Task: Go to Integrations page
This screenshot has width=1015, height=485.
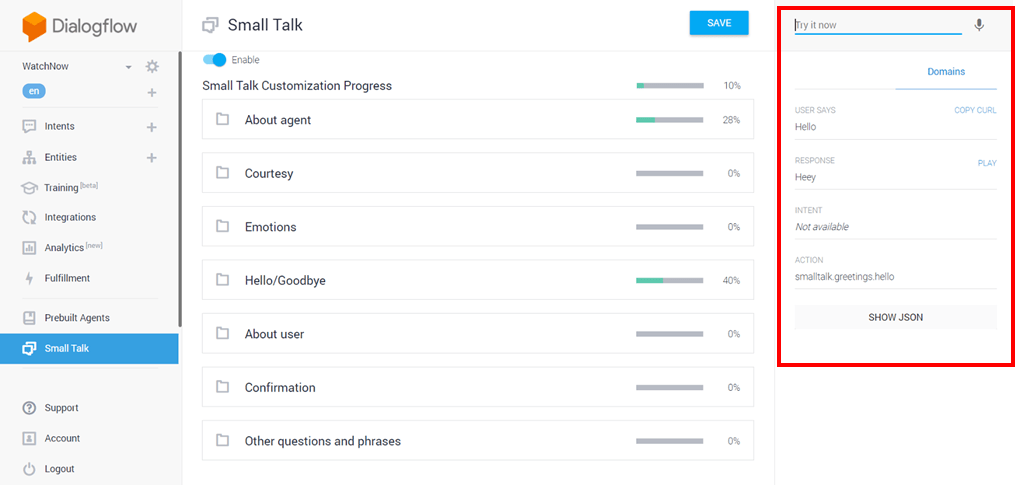Action: [70, 217]
